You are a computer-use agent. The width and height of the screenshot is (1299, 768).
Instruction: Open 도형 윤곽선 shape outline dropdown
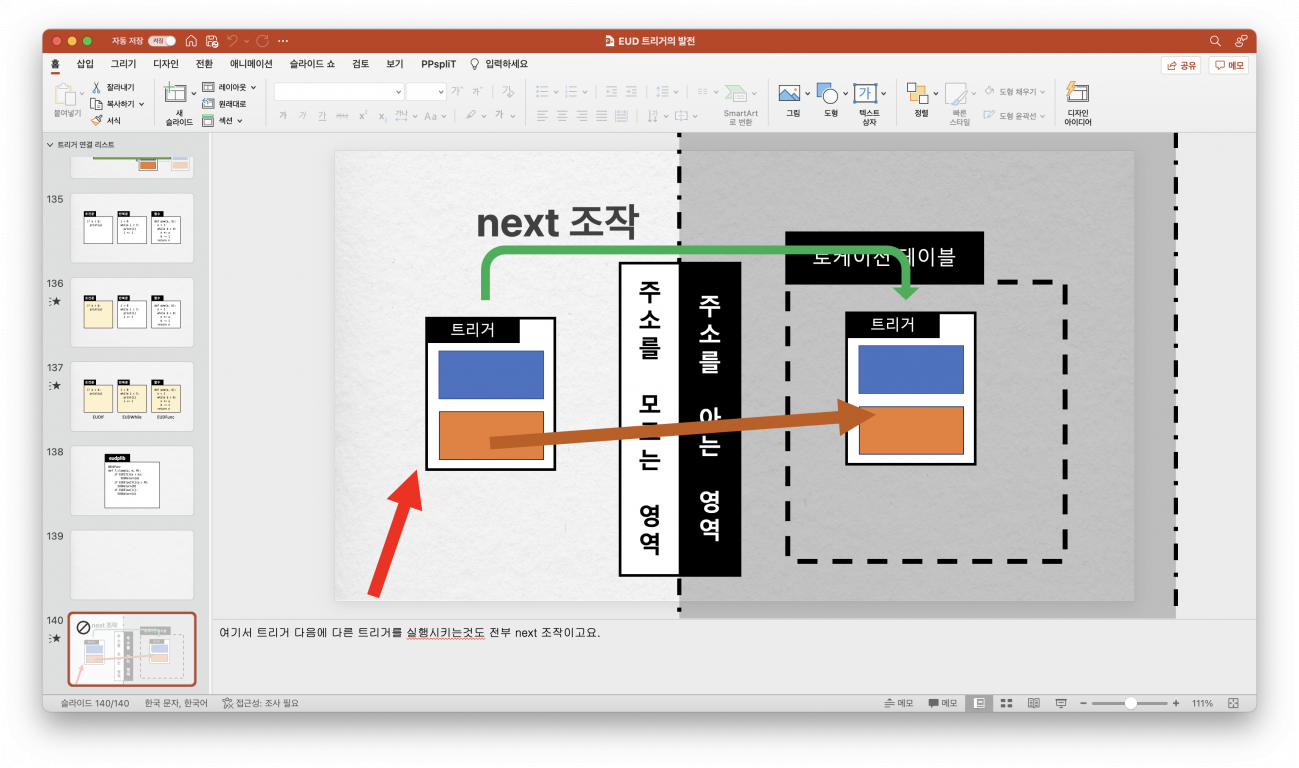pyautogui.click(x=1015, y=116)
